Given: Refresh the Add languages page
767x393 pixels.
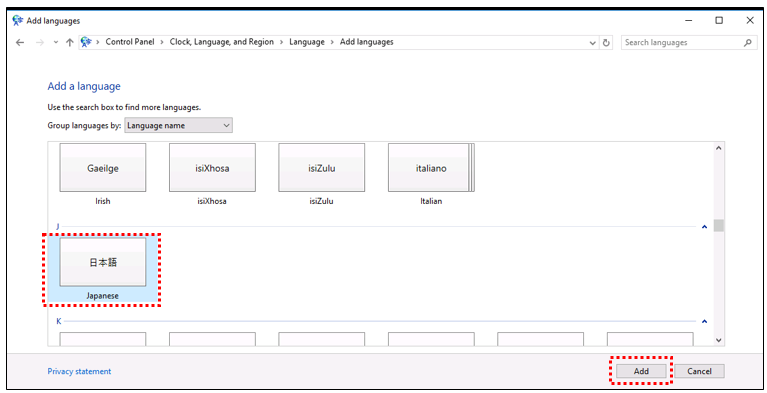Looking at the screenshot, I should click(x=606, y=43).
